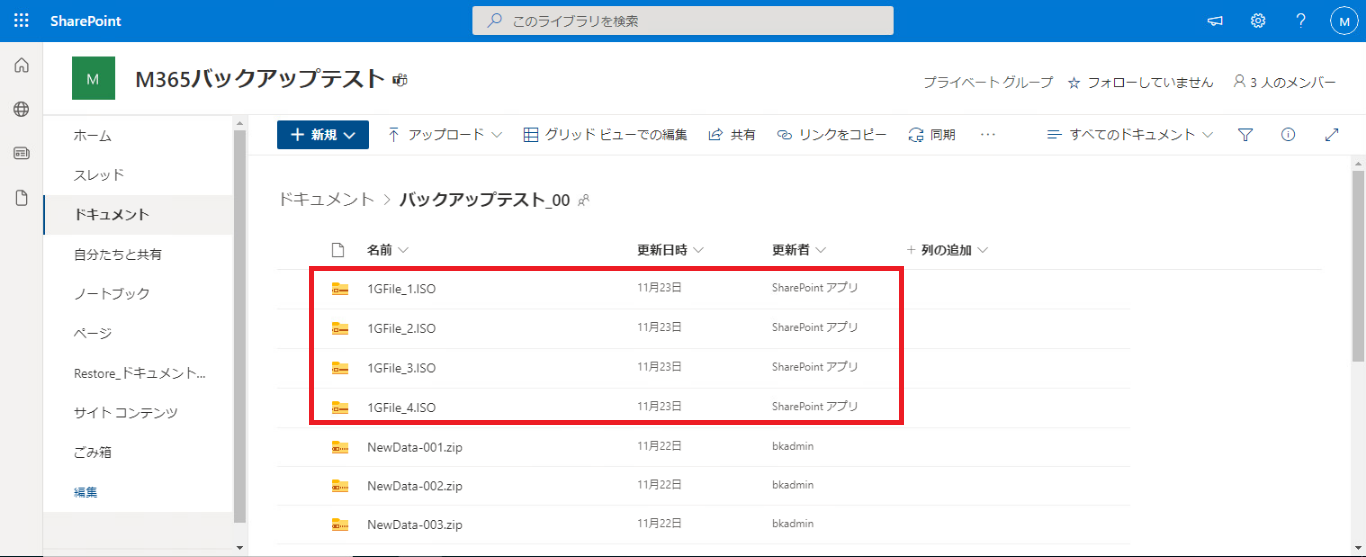This screenshot has width=1366, height=557.
Task: Click the ドキュメント breadcrumb link
Action: point(326,200)
